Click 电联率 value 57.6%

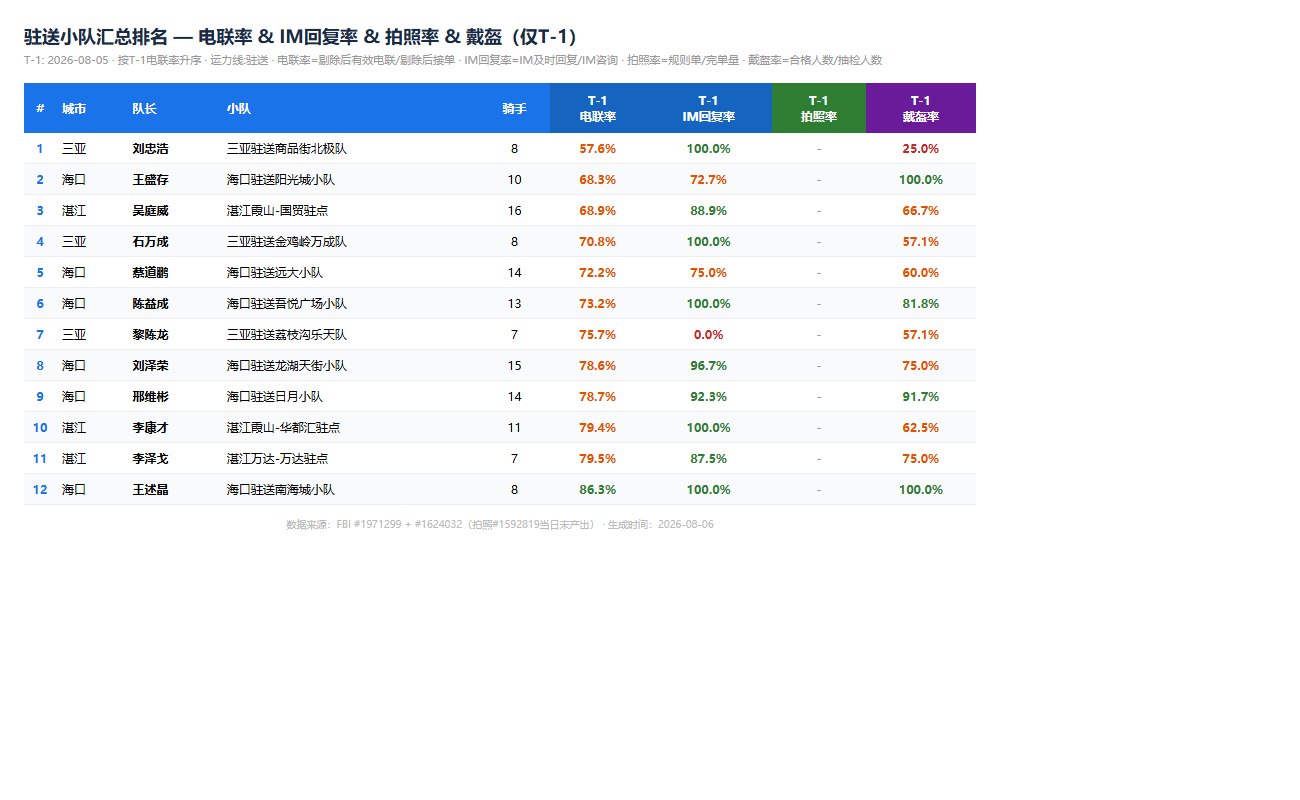[x=598, y=149]
